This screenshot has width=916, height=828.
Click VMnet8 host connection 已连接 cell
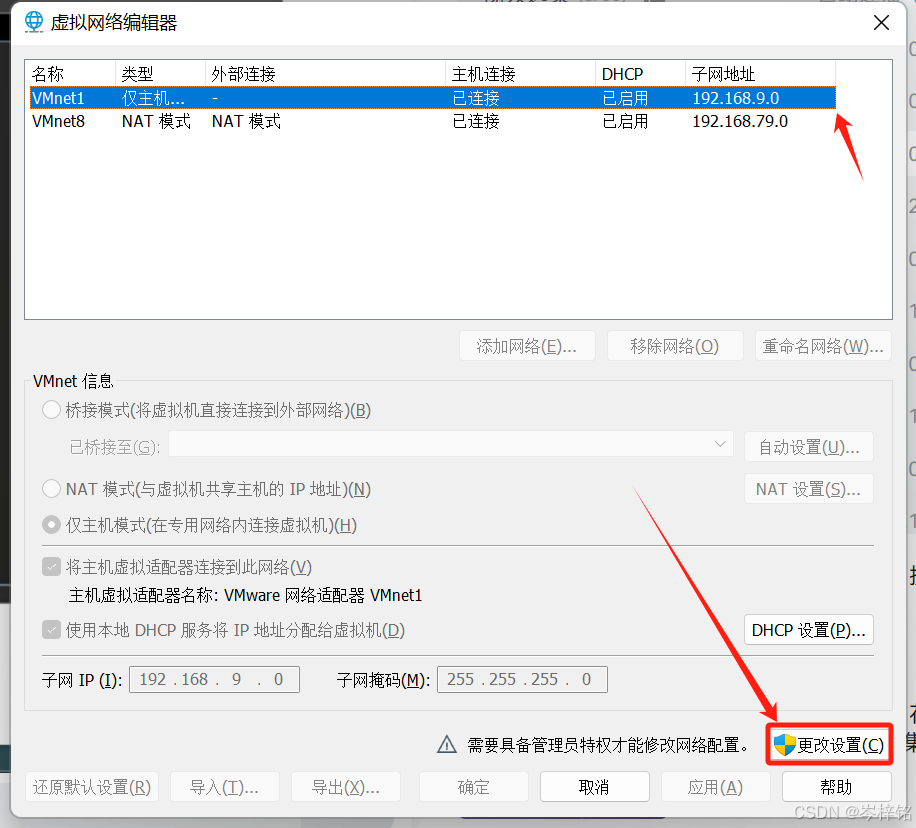coord(476,122)
